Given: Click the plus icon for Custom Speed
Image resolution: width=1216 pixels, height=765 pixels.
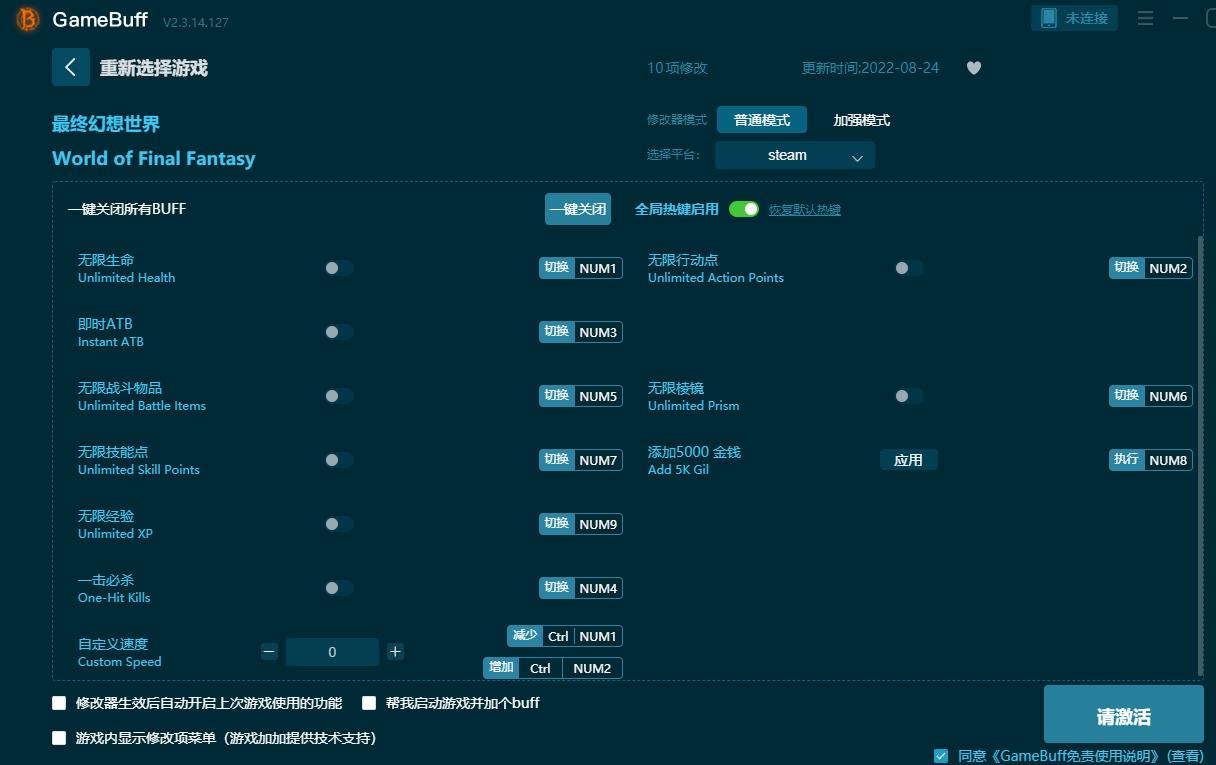Looking at the screenshot, I should (x=395, y=652).
